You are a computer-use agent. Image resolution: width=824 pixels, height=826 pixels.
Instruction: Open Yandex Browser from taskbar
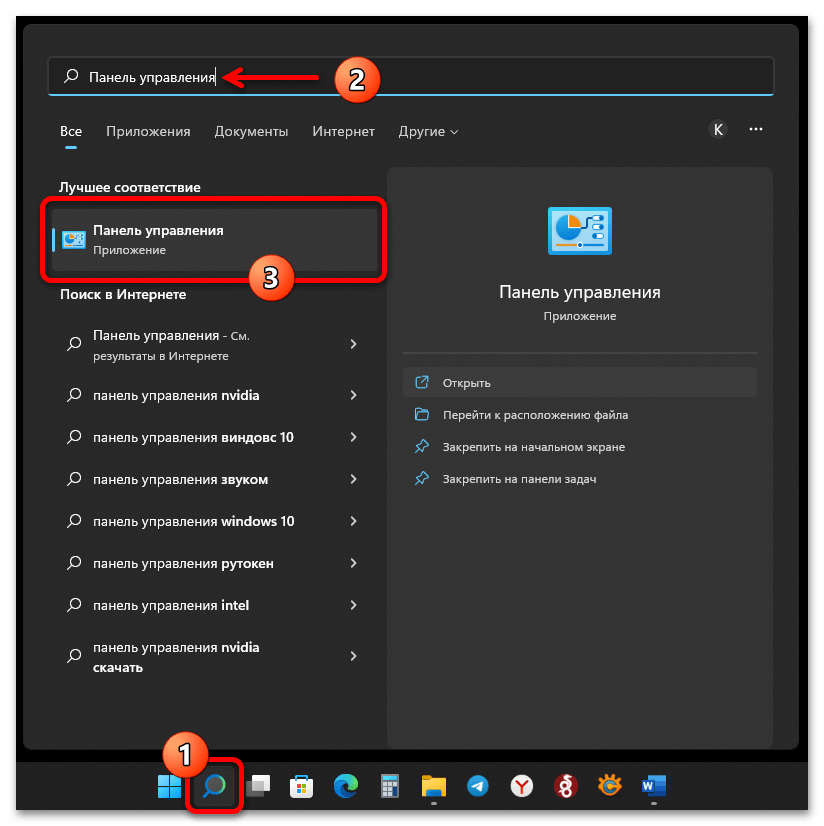[522, 786]
